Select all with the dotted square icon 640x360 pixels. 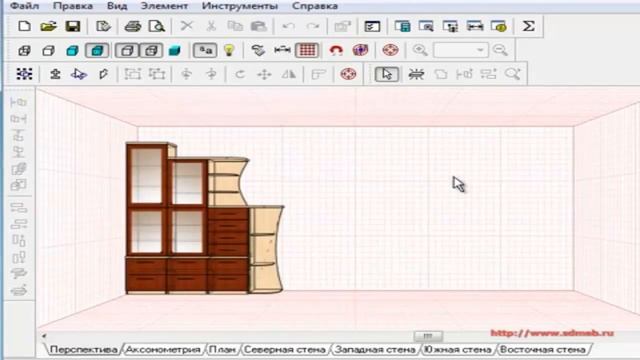(24, 74)
